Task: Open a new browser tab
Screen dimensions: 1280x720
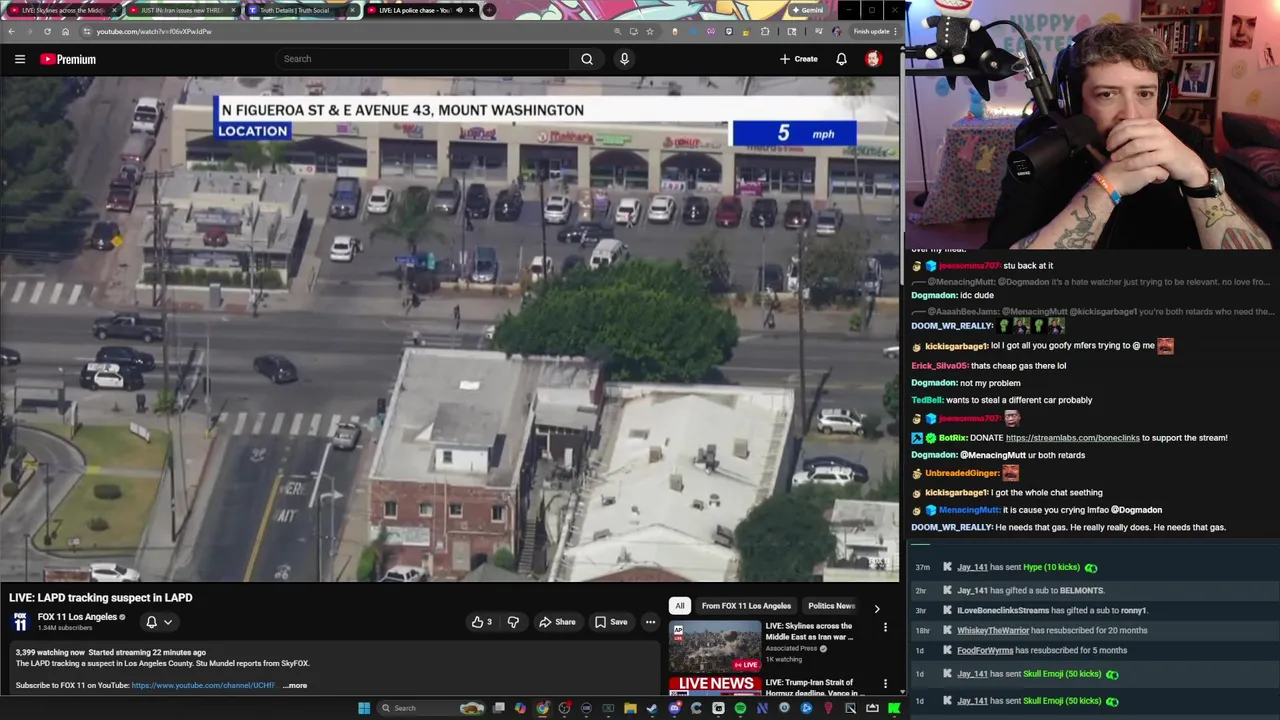Action: point(489,11)
